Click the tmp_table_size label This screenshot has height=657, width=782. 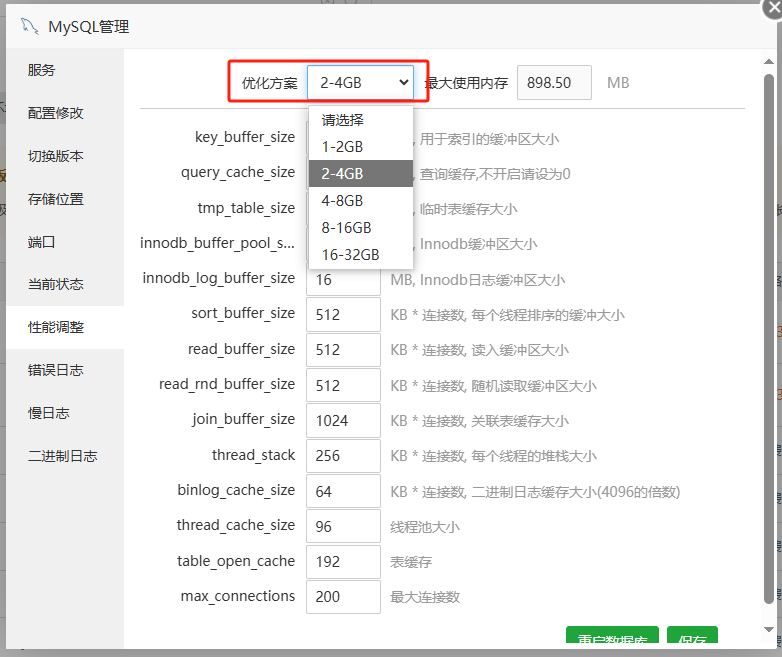(246, 208)
